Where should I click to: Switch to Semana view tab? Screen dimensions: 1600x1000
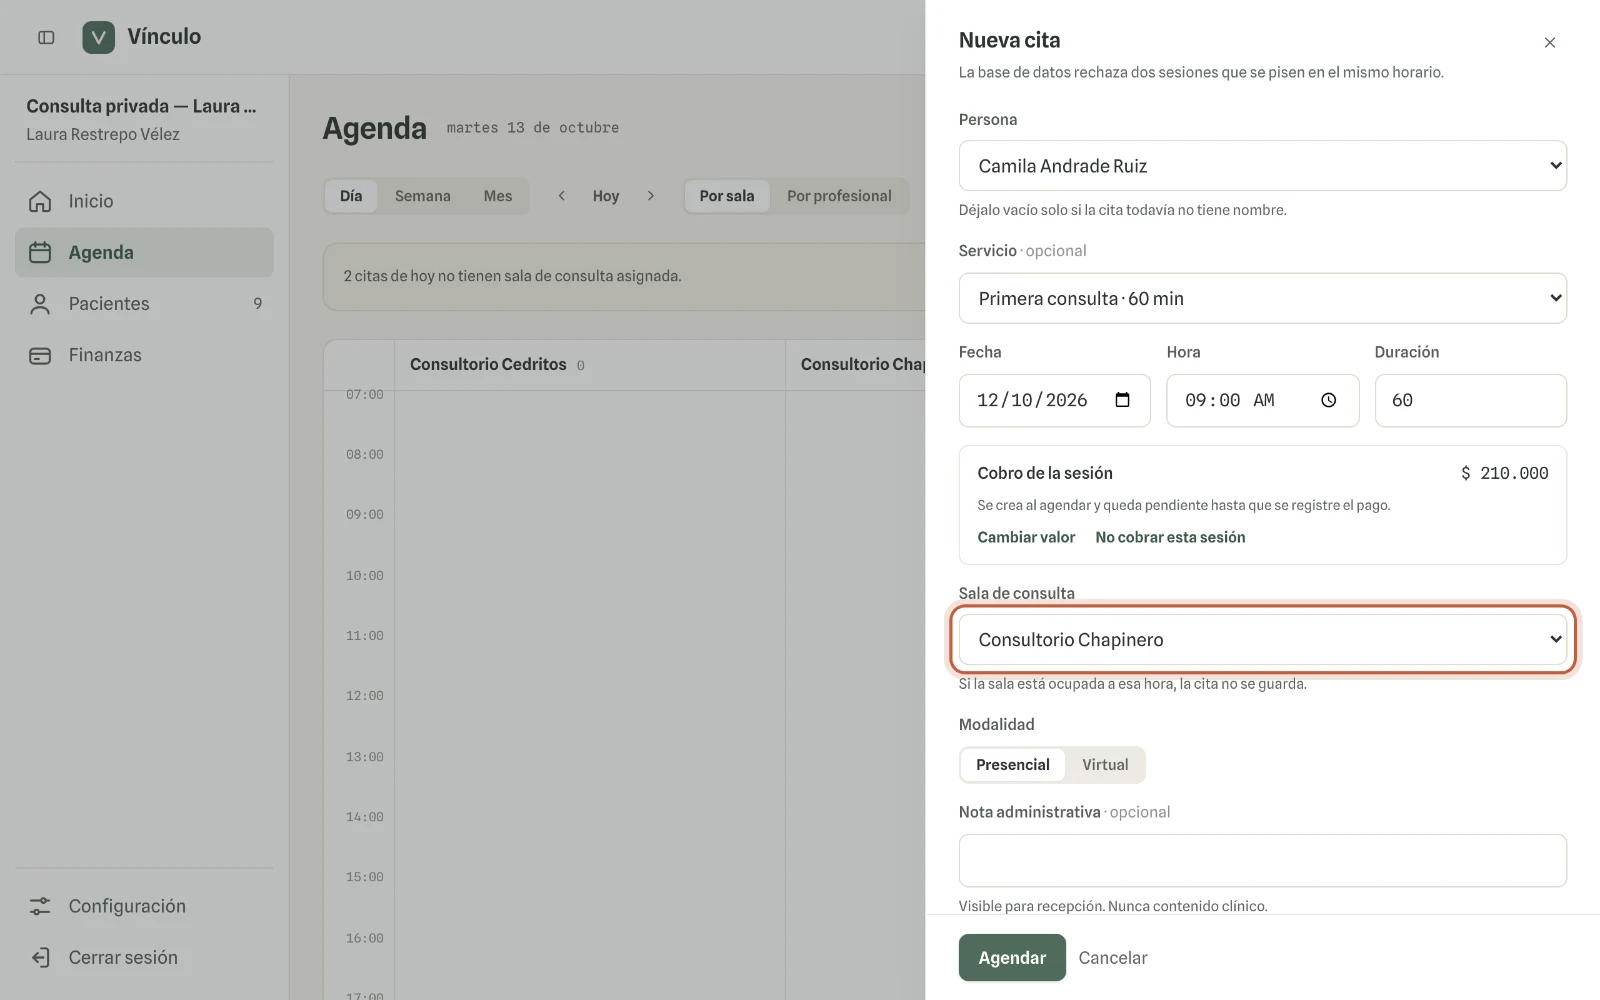pyautogui.click(x=423, y=196)
